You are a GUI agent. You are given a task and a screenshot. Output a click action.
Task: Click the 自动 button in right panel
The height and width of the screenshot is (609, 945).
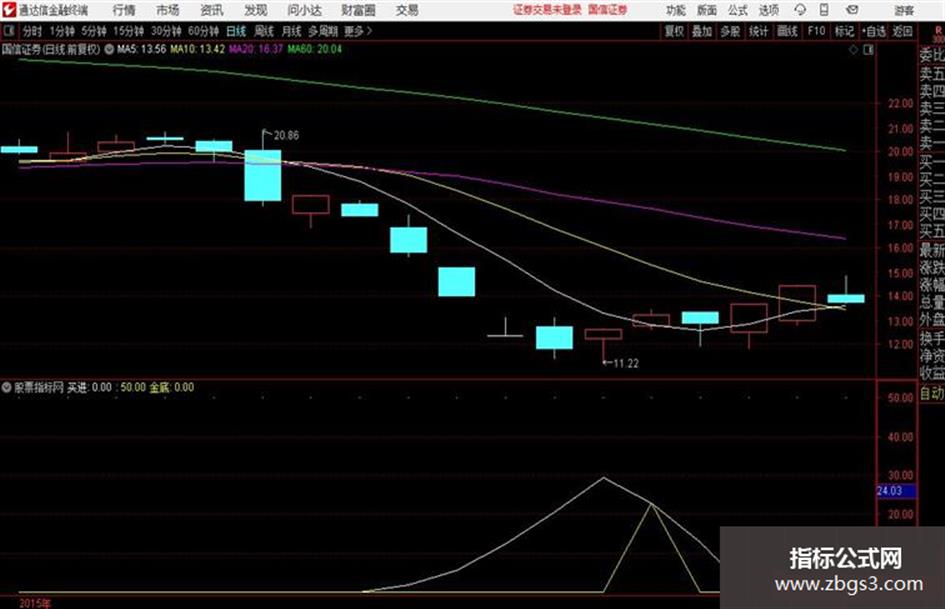click(x=932, y=394)
